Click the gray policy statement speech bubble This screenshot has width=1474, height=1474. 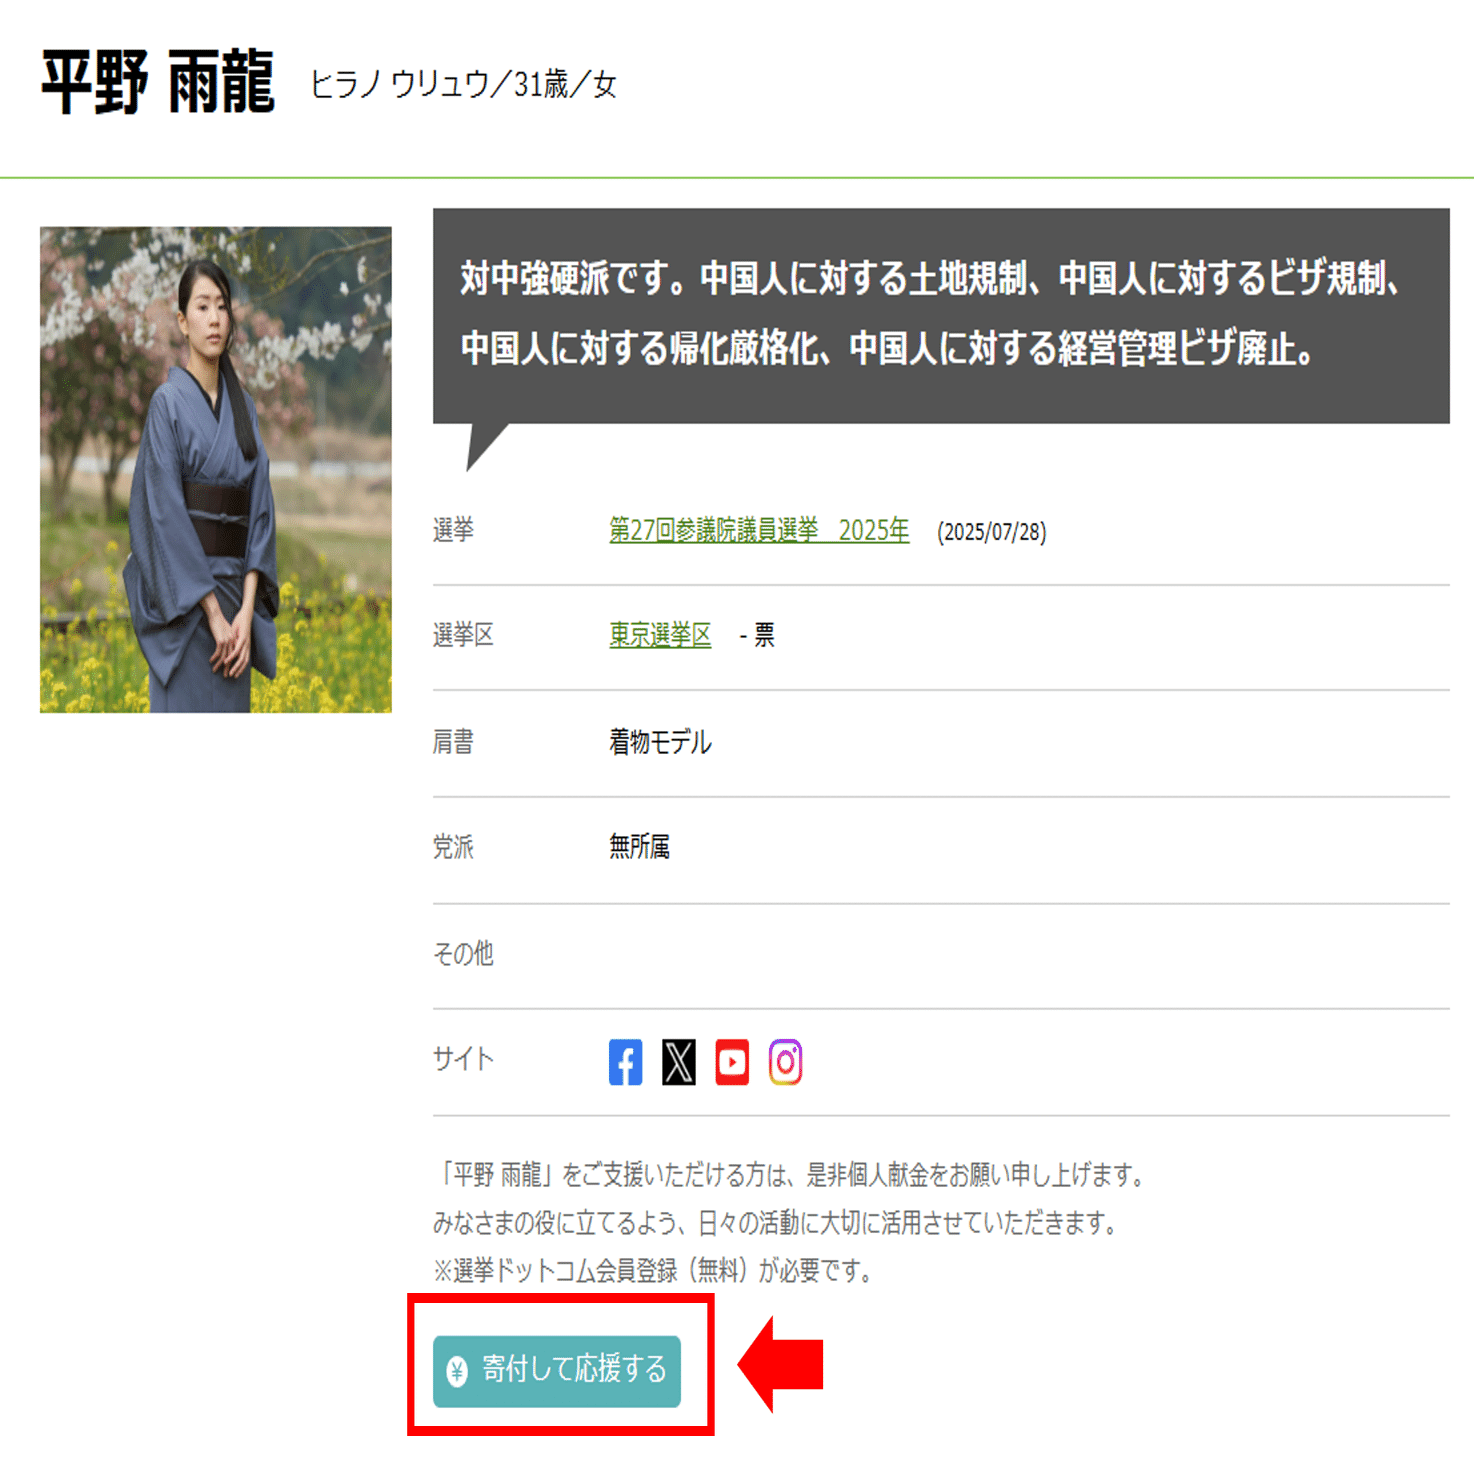pyautogui.click(x=941, y=316)
